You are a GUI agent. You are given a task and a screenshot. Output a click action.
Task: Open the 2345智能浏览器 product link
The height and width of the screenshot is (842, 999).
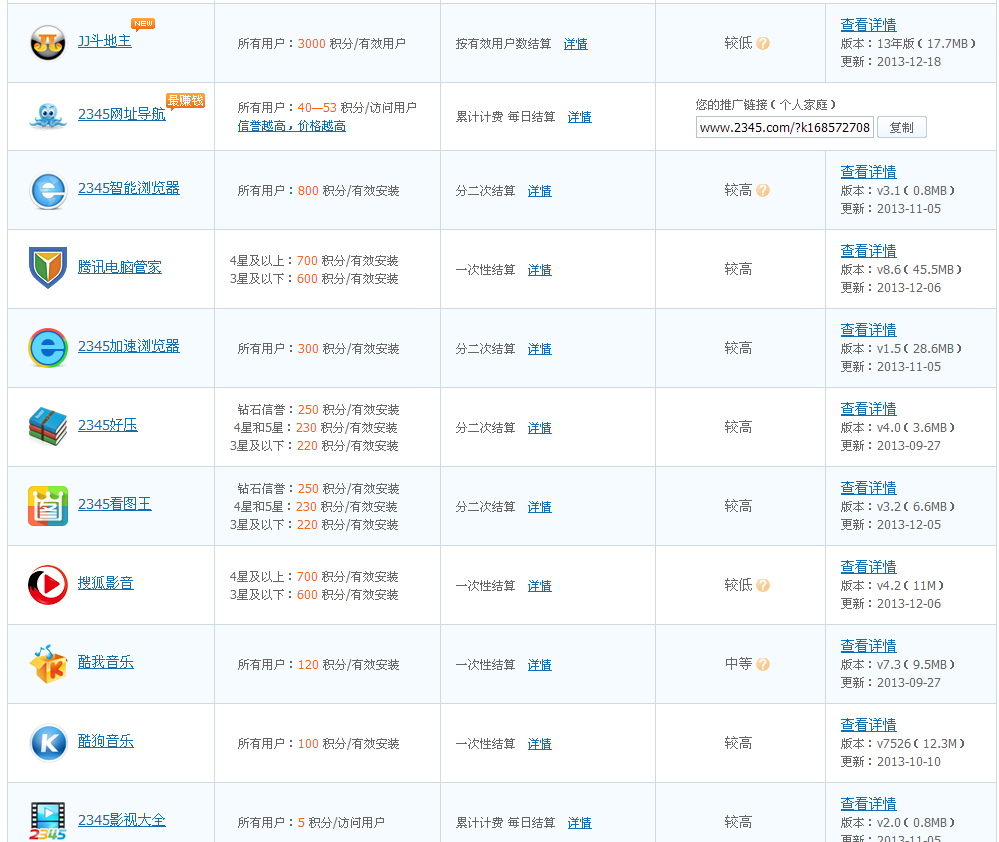[x=129, y=188]
